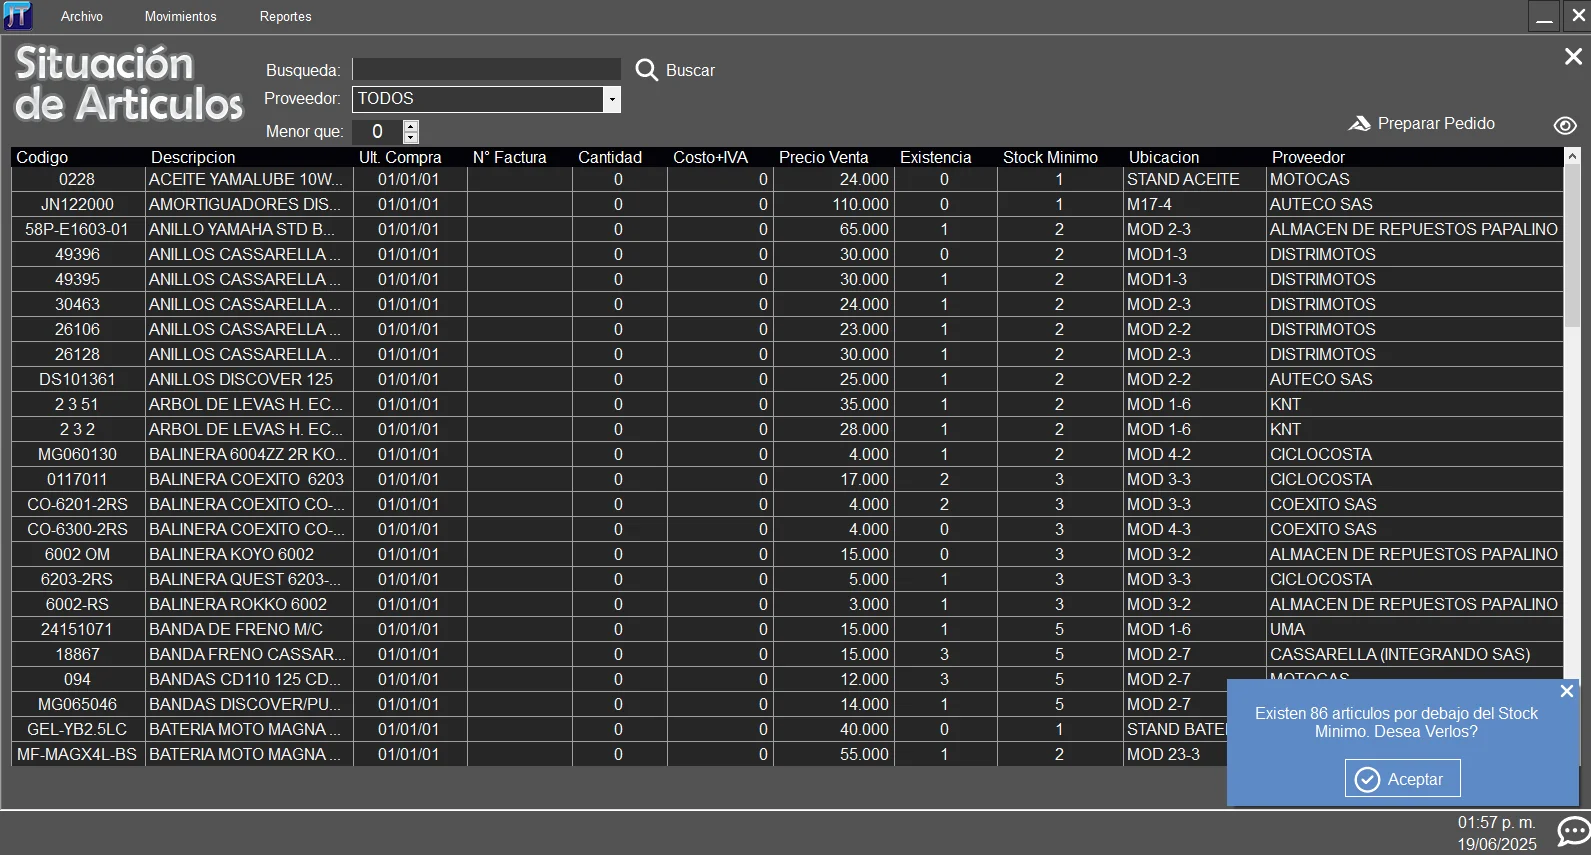Close the Situación de Articulos panel
This screenshot has height=855, width=1591.
(x=1573, y=57)
